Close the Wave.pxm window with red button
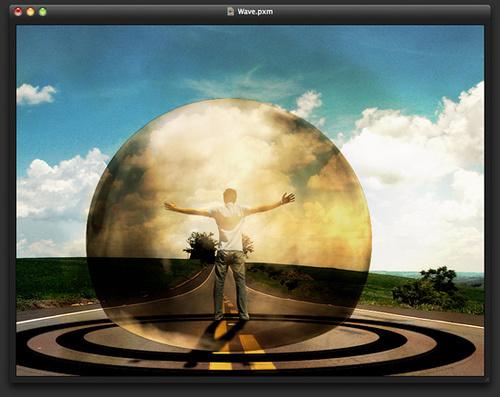This screenshot has height=397, width=500. click(18, 12)
